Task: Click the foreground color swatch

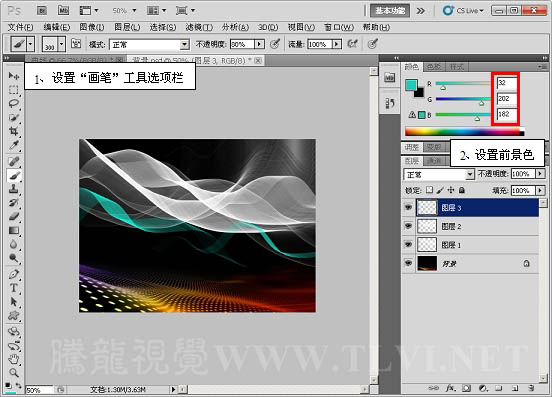Action: 411,85
